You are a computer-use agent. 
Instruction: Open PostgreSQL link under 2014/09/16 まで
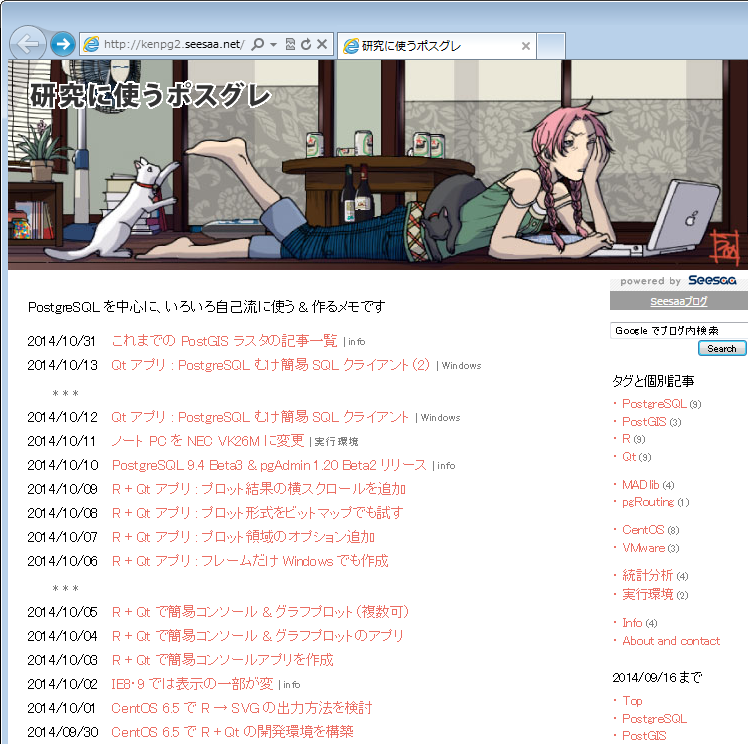tap(654, 719)
